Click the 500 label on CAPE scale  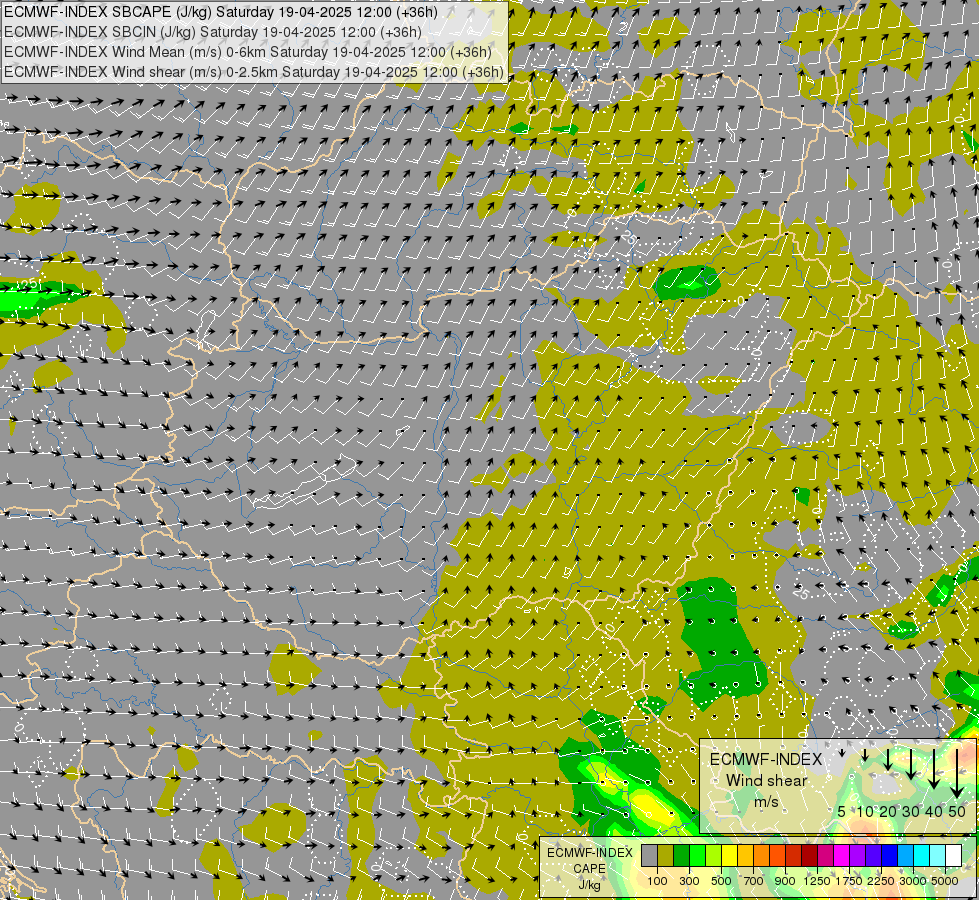tap(721, 881)
